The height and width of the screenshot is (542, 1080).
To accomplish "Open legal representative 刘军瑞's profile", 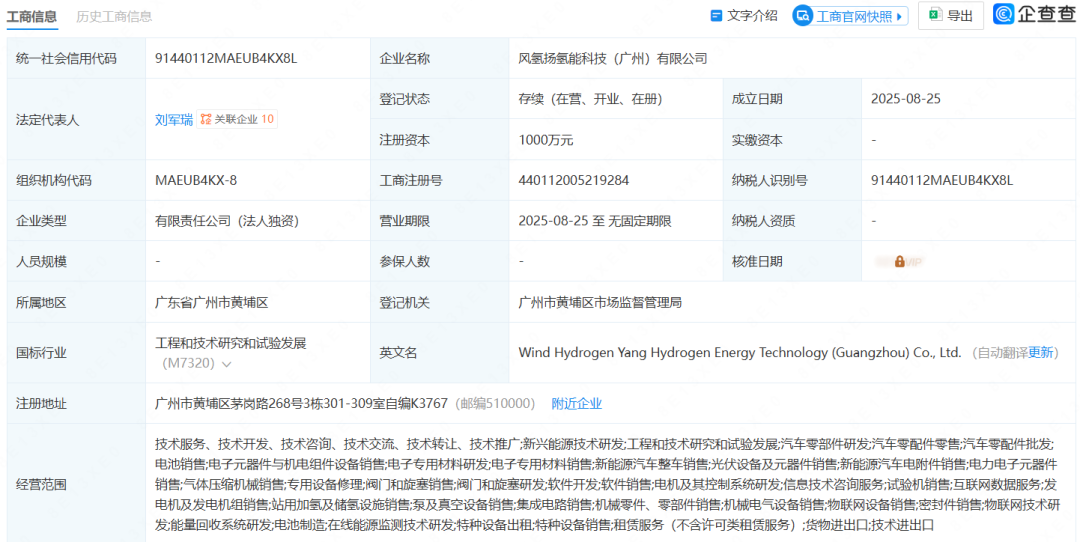I will [173, 119].
